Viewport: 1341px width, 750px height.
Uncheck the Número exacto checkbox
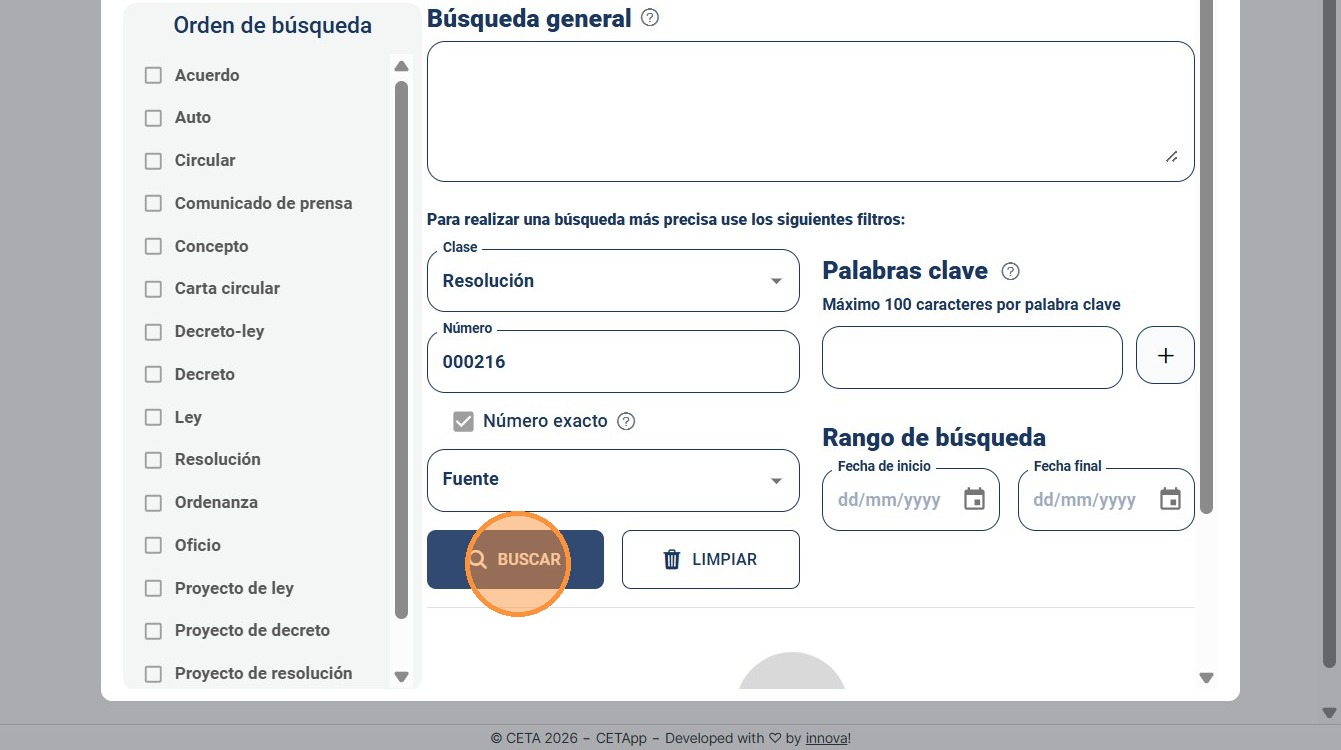point(463,421)
